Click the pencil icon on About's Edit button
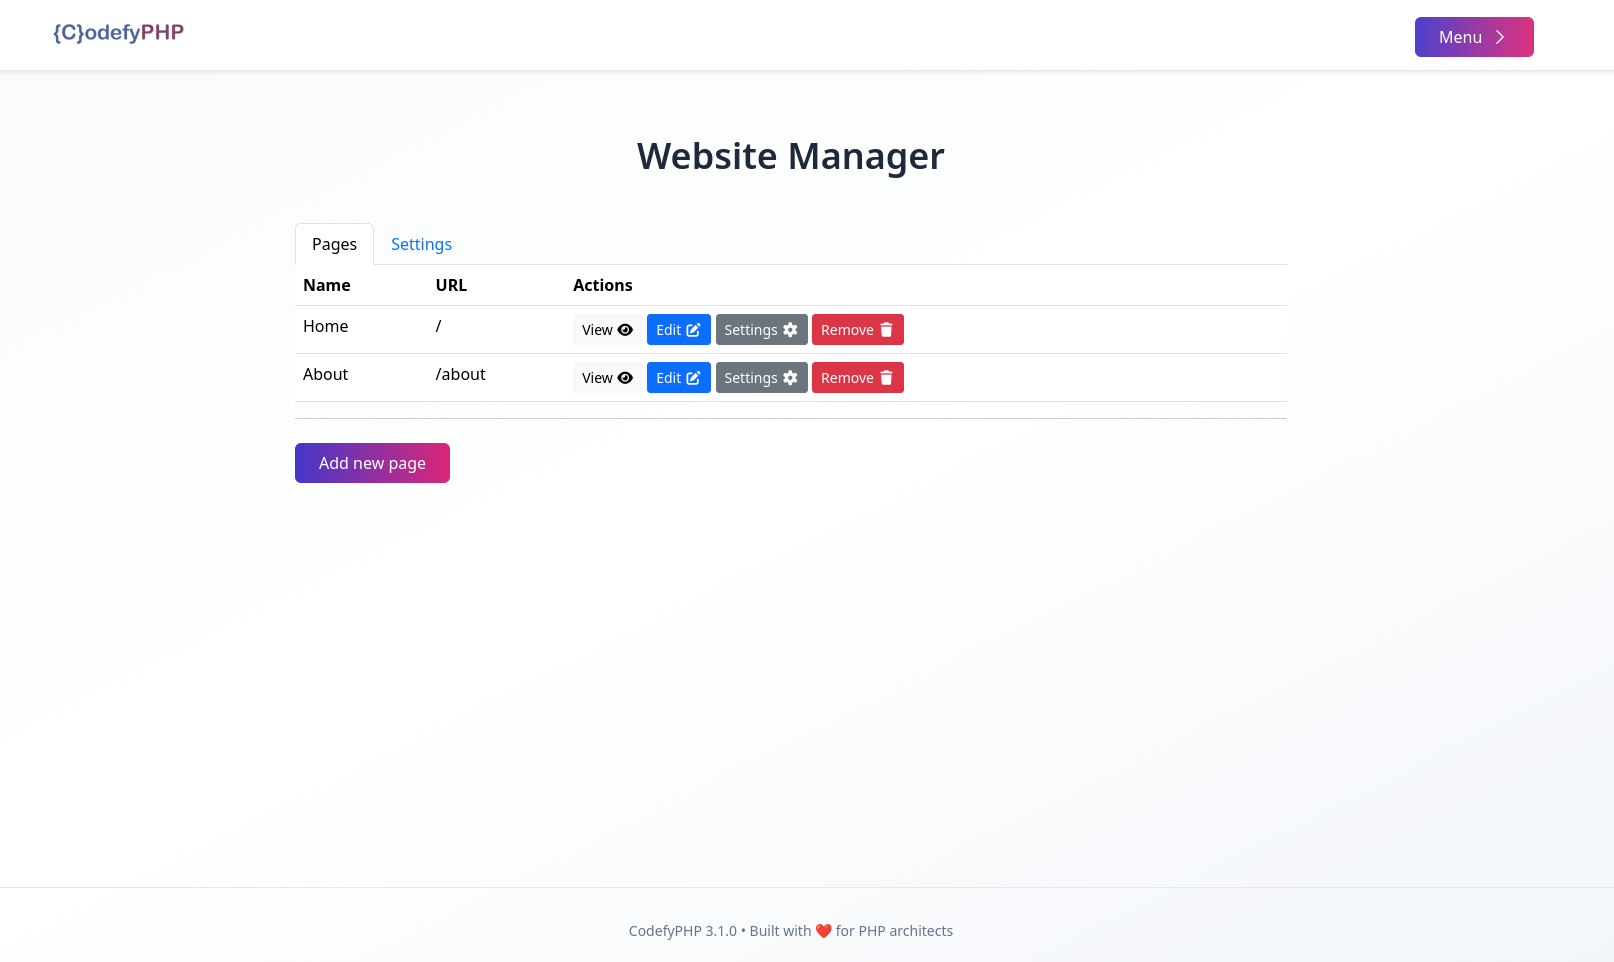 (696, 377)
